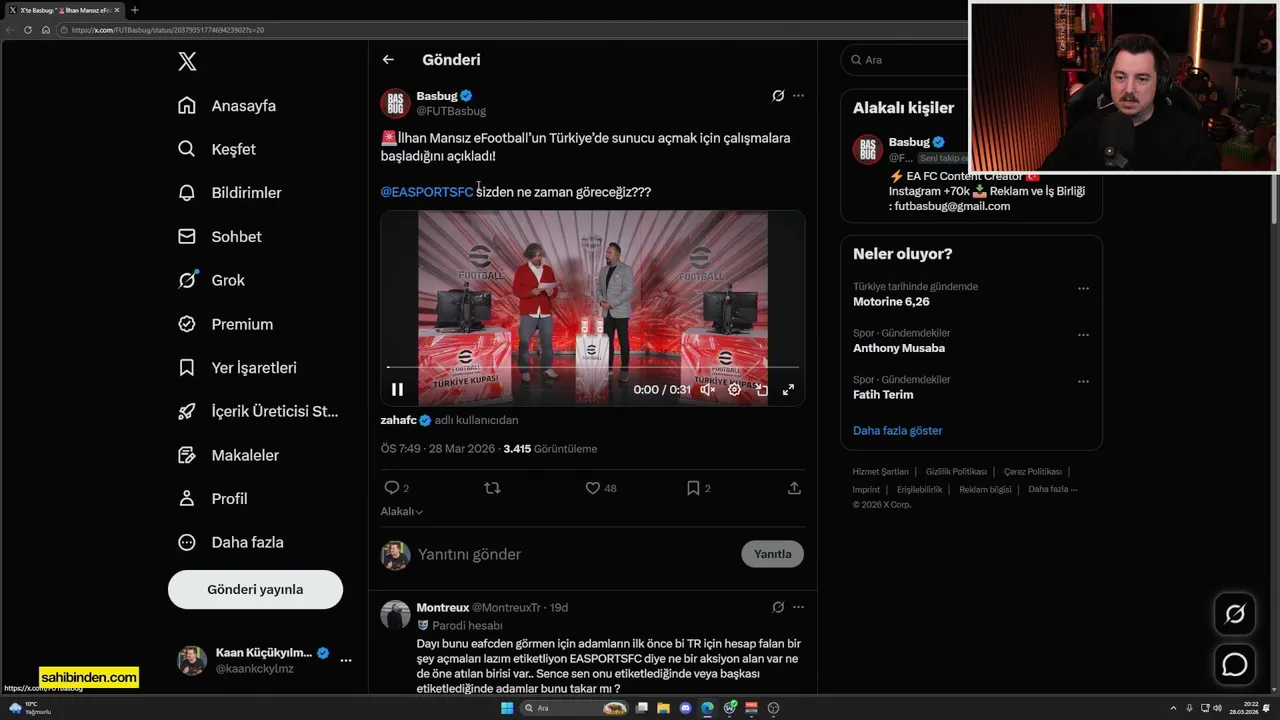Open the floating chat messages button

(x=1235, y=664)
